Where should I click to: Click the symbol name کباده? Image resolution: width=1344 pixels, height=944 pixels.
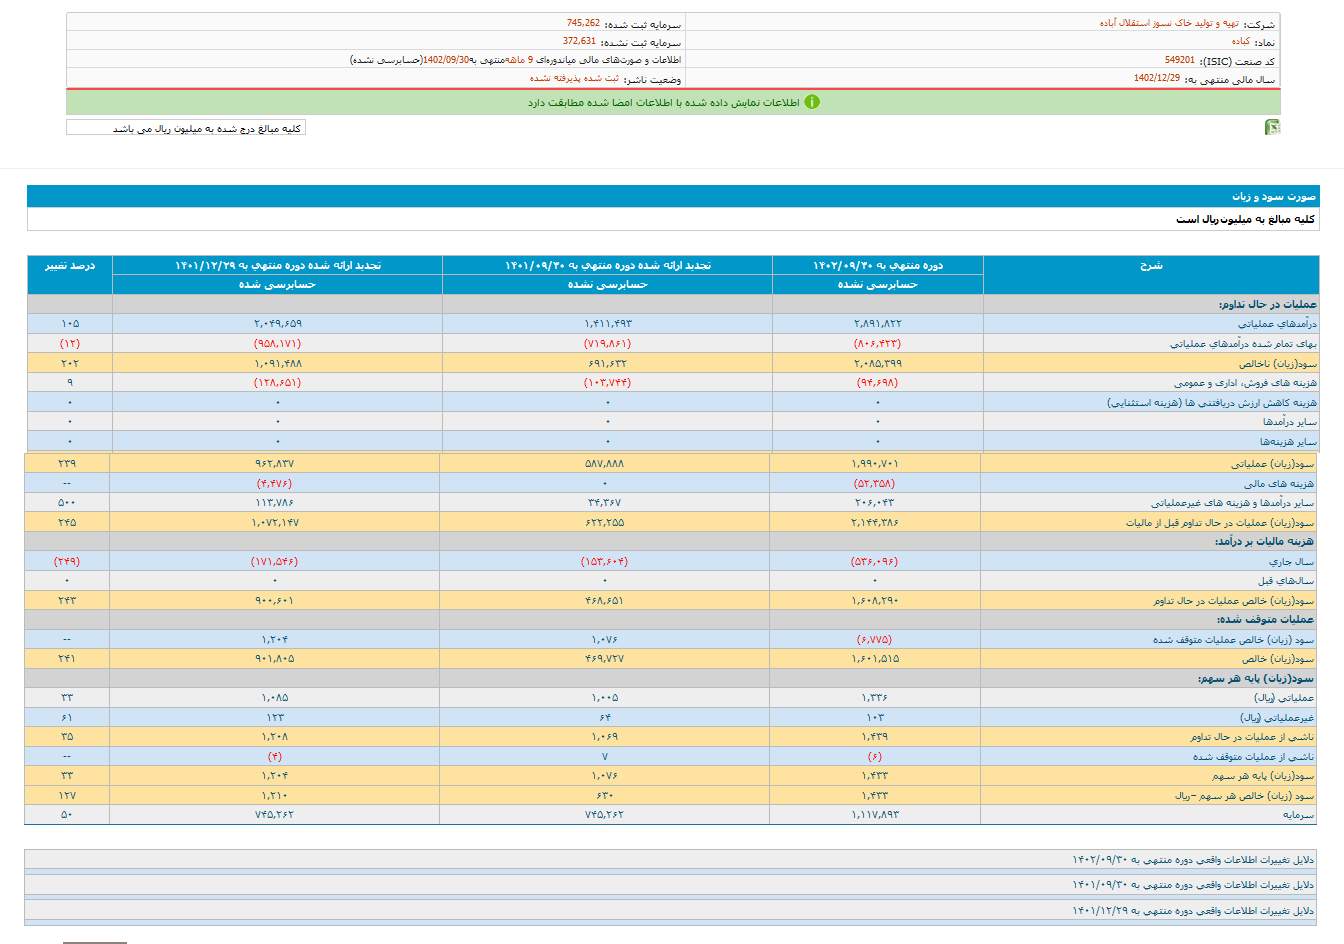coord(1240,42)
